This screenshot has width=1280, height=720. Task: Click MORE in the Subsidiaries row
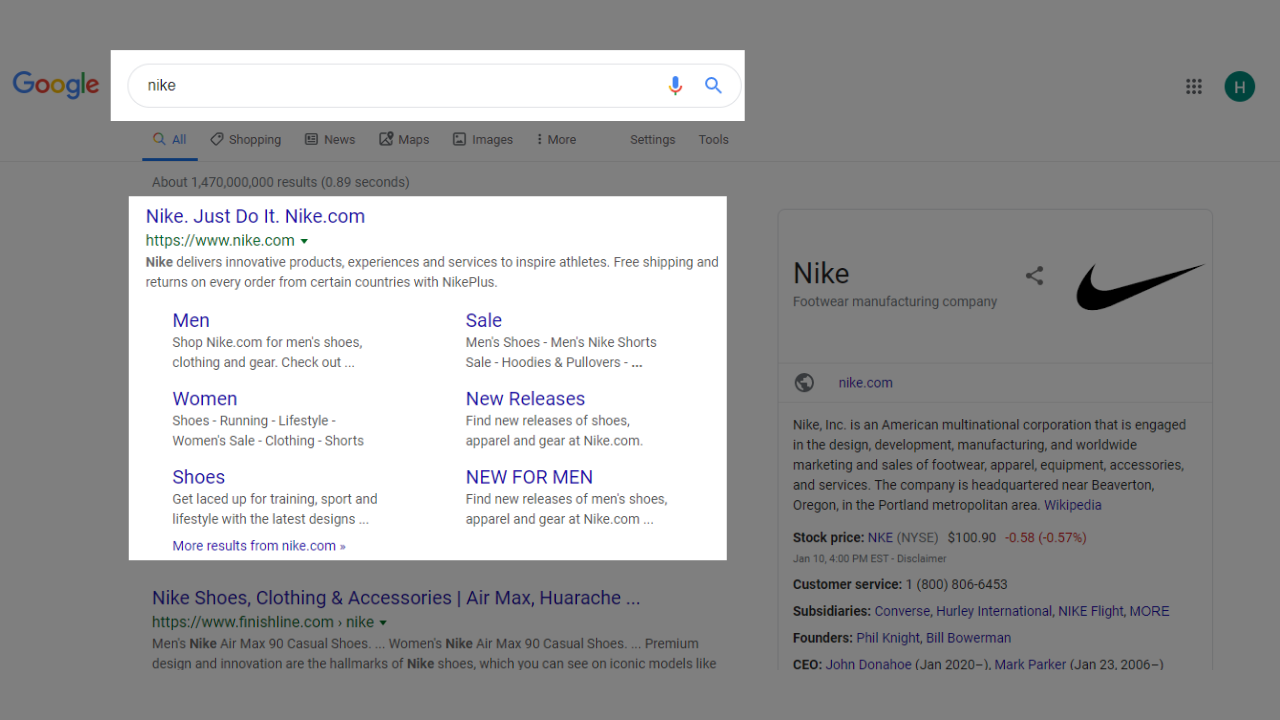(x=1150, y=611)
